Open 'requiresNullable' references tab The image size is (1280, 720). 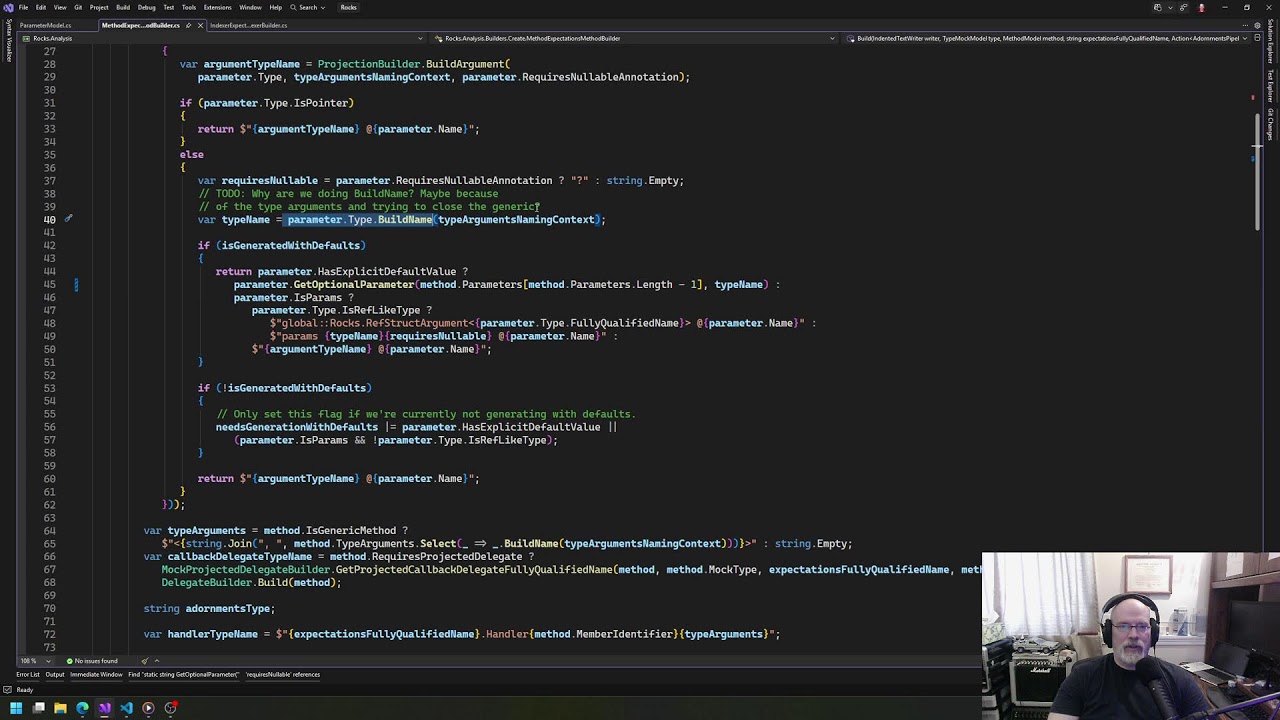click(x=283, y=674)
